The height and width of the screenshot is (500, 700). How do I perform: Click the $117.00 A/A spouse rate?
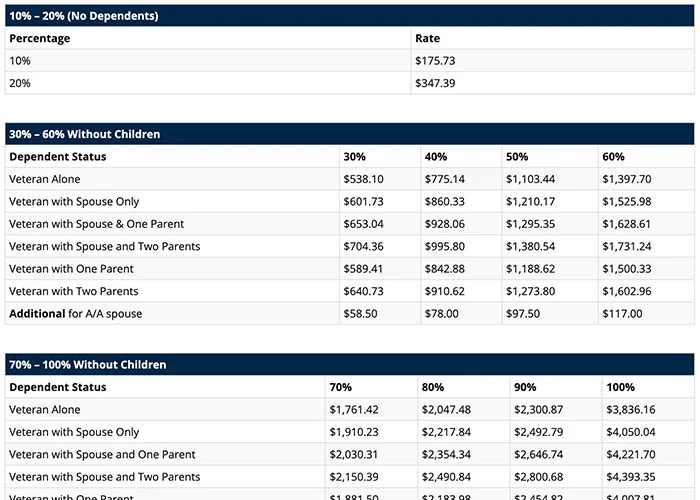pos(622,314)
